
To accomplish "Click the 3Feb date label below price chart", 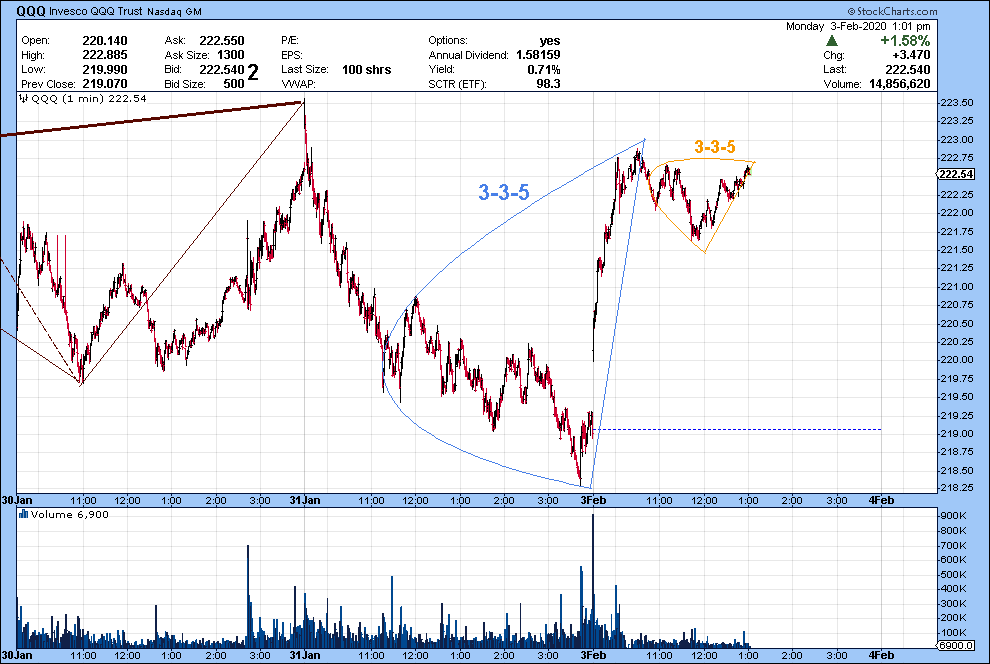I will coord(593,500).
